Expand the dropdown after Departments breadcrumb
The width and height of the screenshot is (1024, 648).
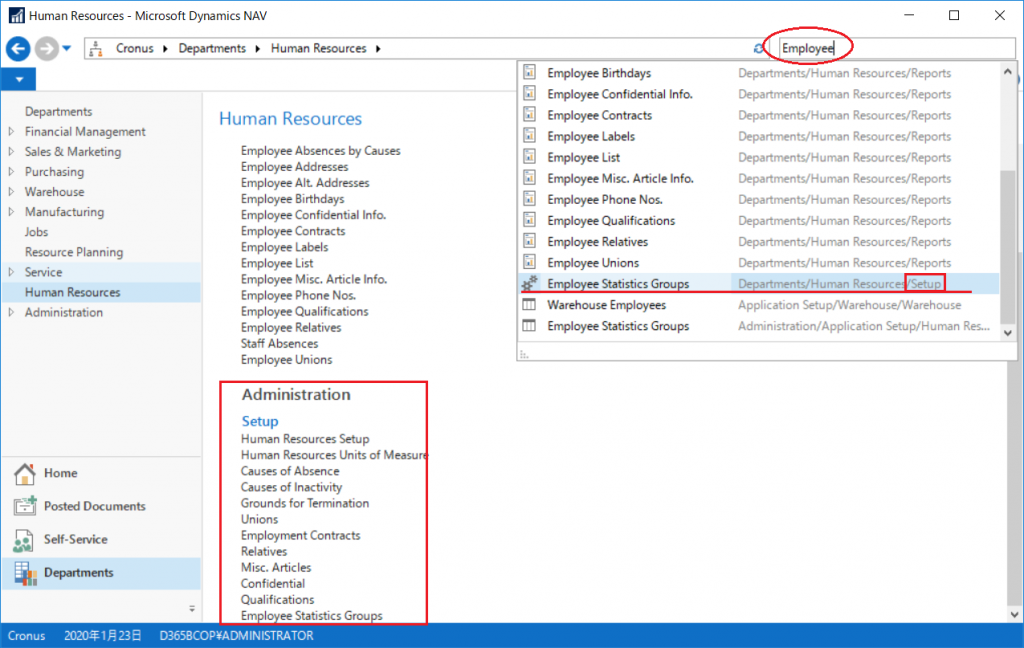tap(258, 48)
